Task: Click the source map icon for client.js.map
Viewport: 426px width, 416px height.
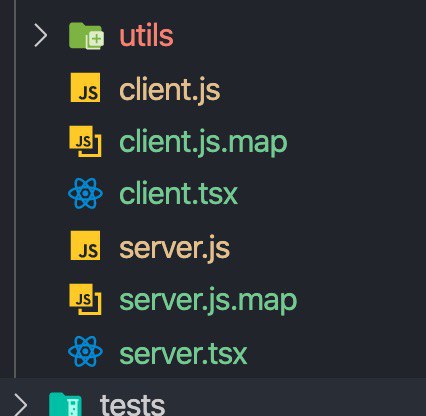Action: [x=85, y=141]
